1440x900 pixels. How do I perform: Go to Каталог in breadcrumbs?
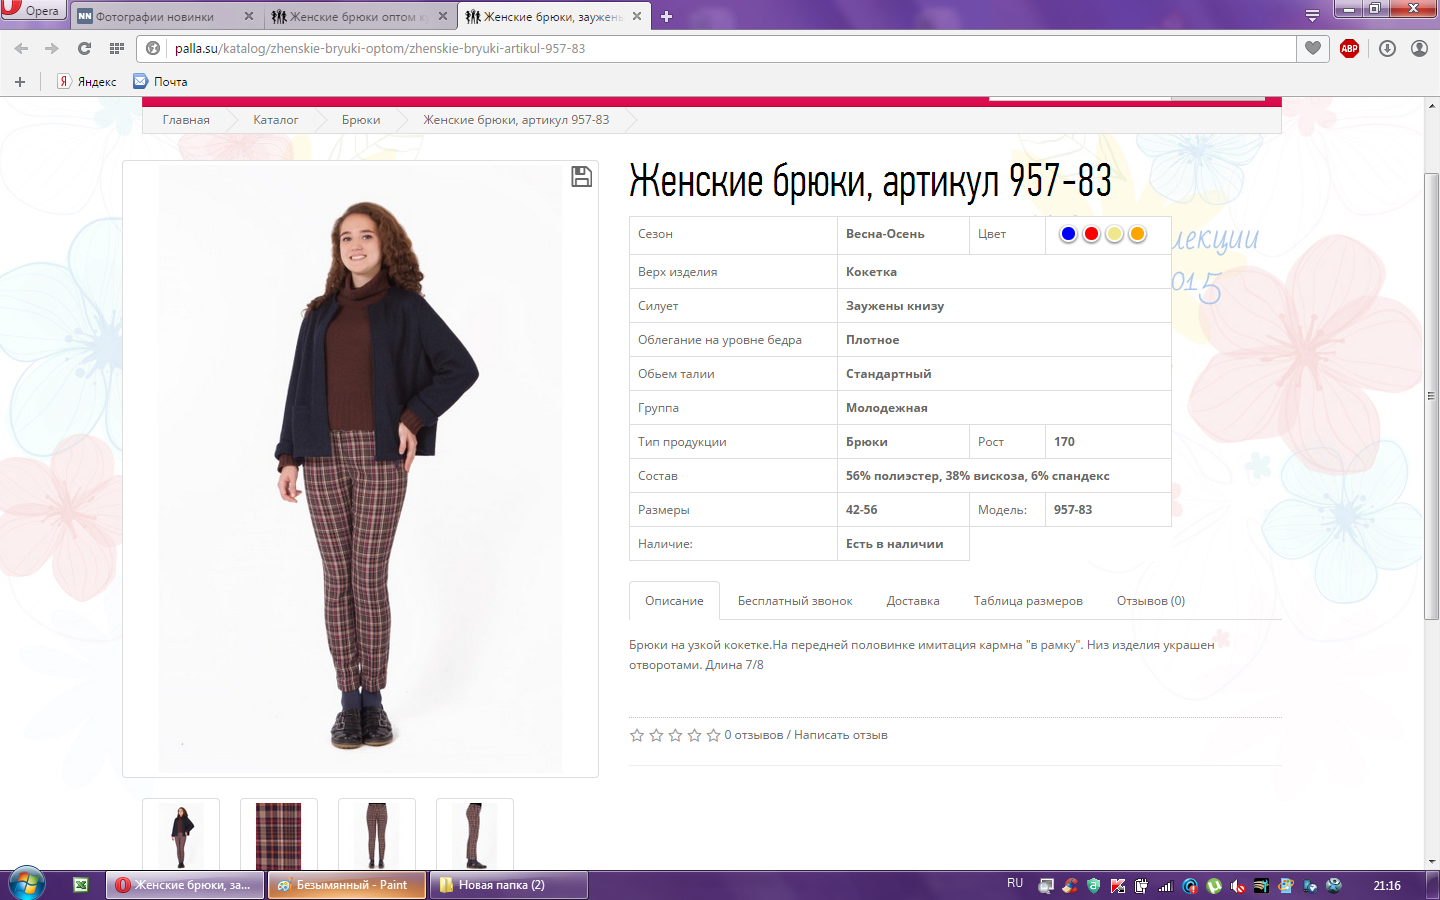pyautogui.click(x=275, y=120)
